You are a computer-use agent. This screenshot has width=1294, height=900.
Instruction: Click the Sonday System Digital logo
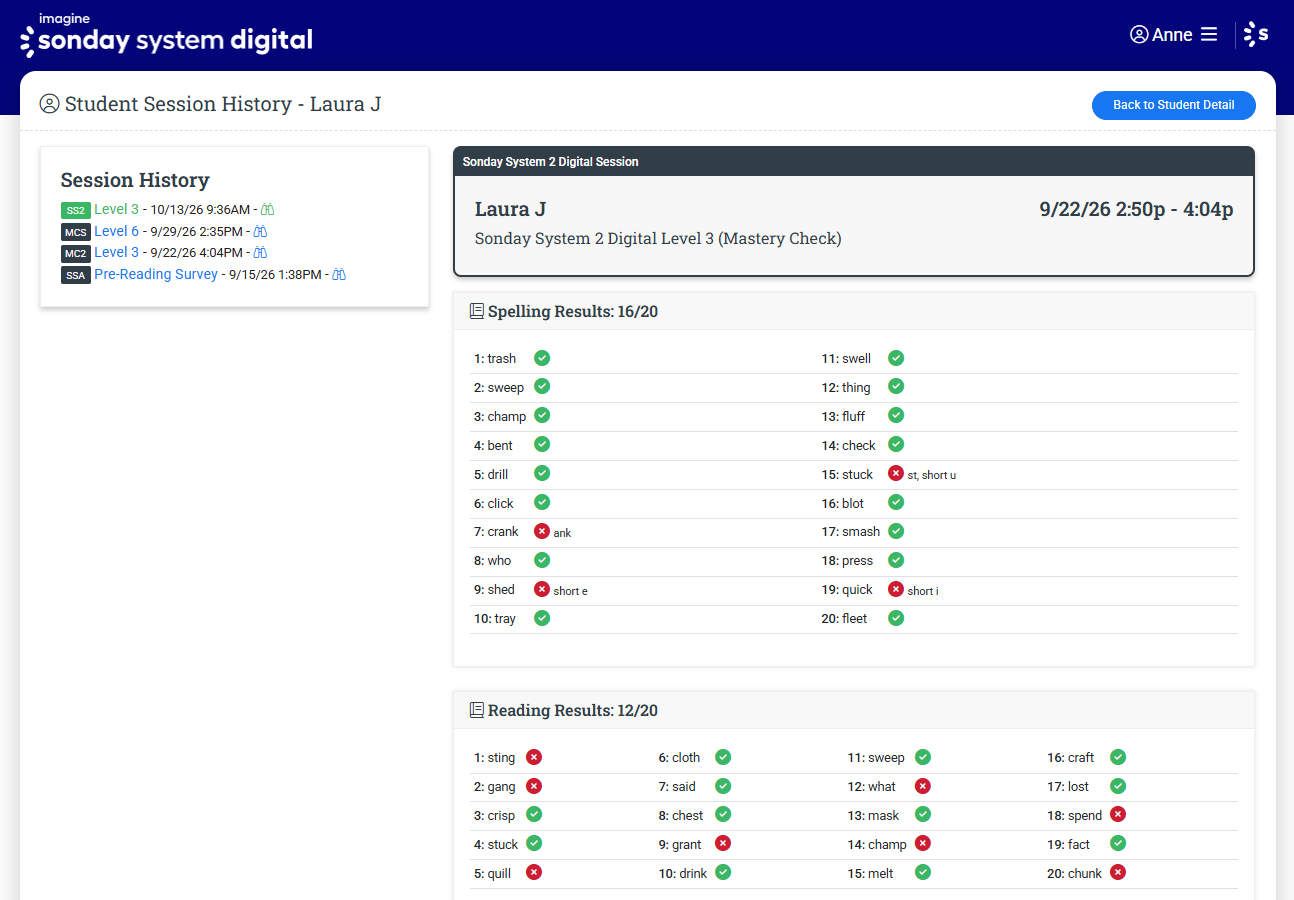coord(166,36)
